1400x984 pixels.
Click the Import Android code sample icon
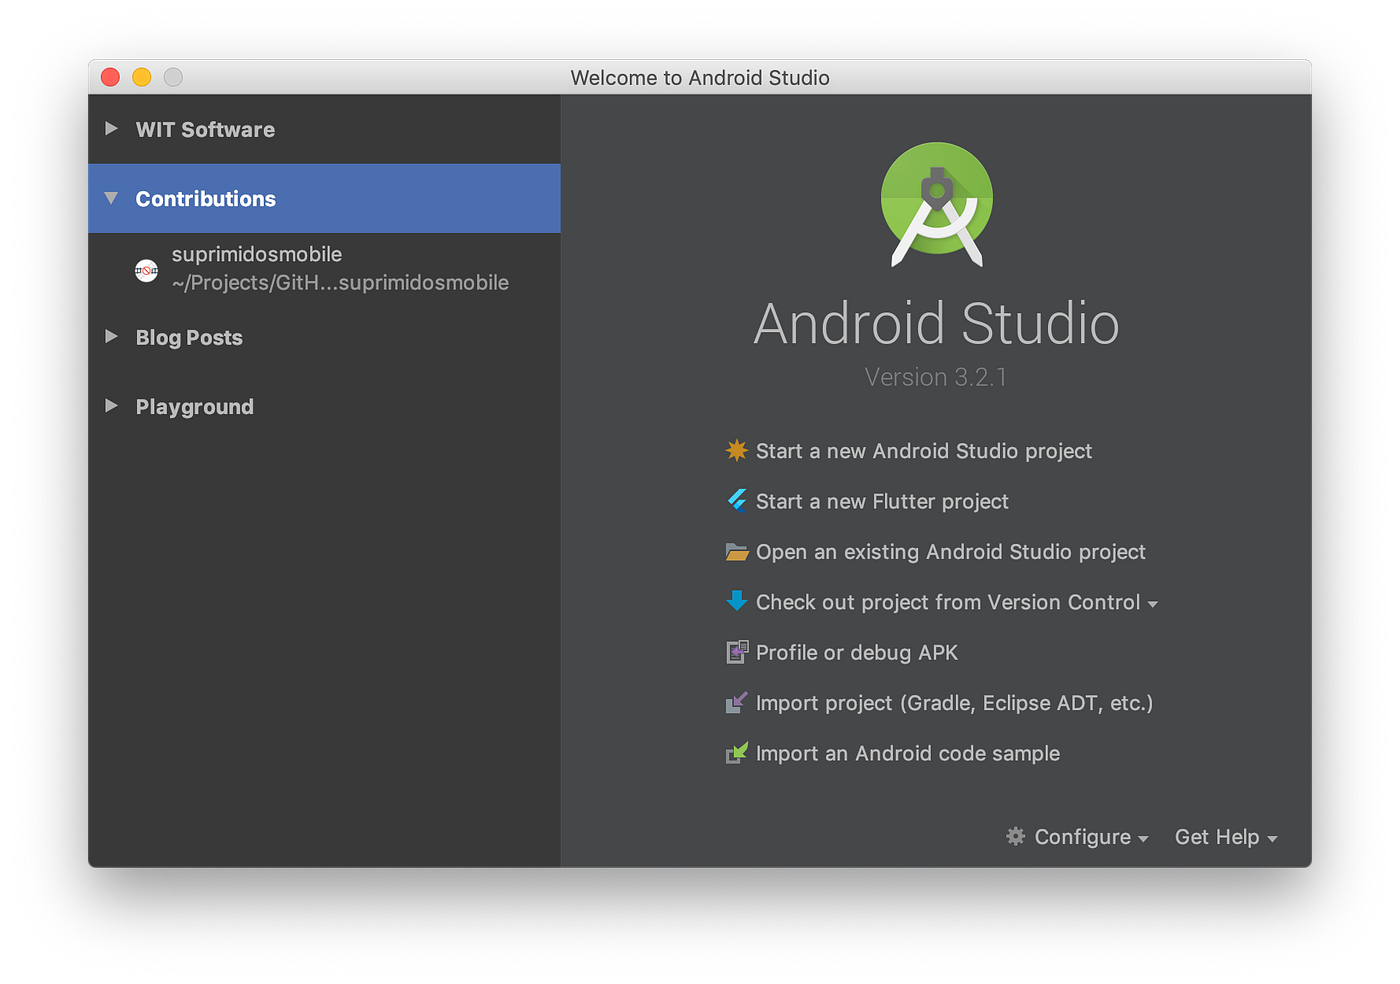pos(737,753)
